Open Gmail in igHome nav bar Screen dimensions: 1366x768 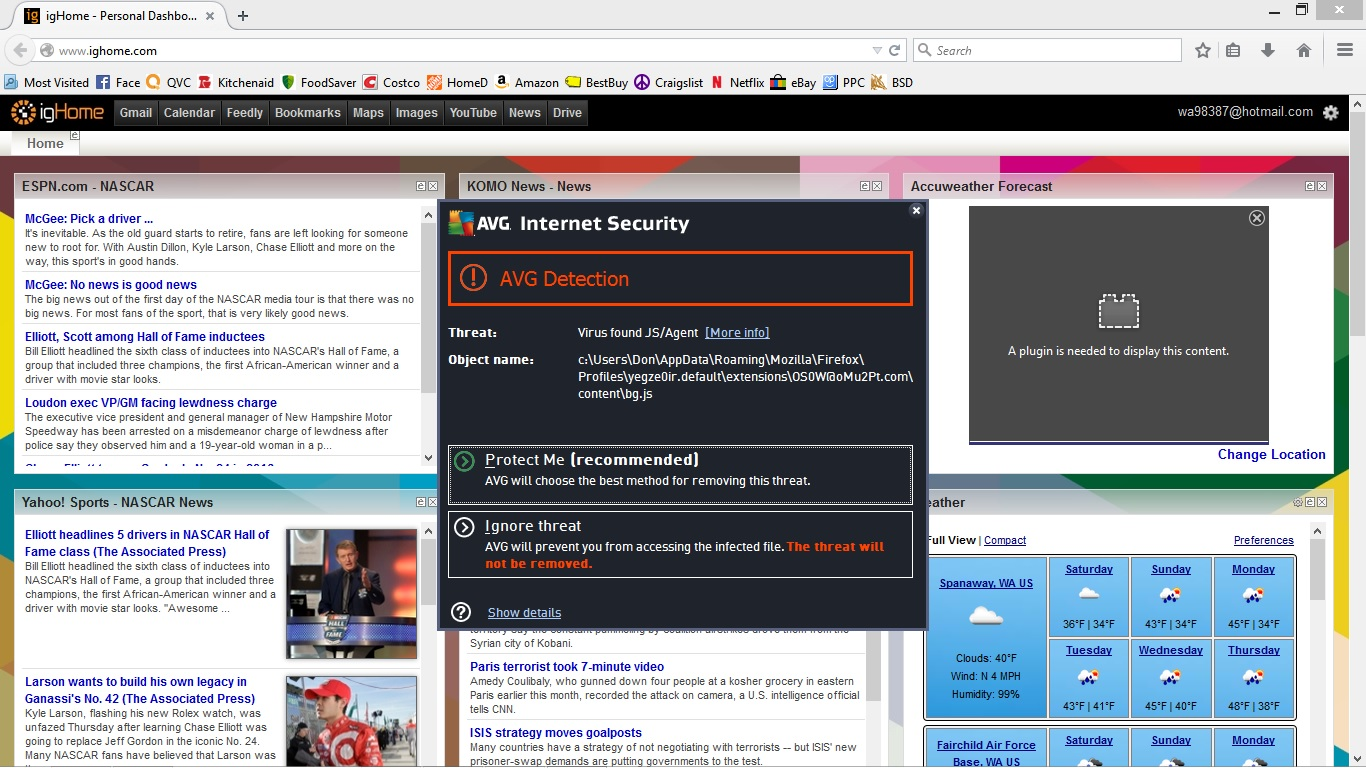pos(136,113)
